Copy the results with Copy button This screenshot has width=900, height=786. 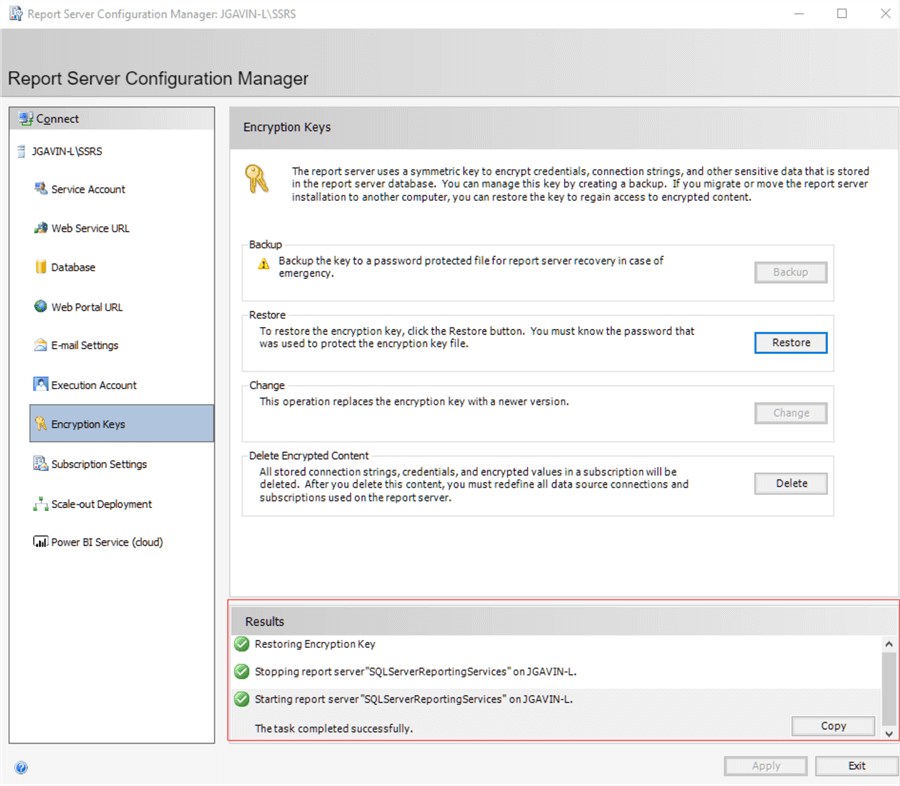pos(833,726)
